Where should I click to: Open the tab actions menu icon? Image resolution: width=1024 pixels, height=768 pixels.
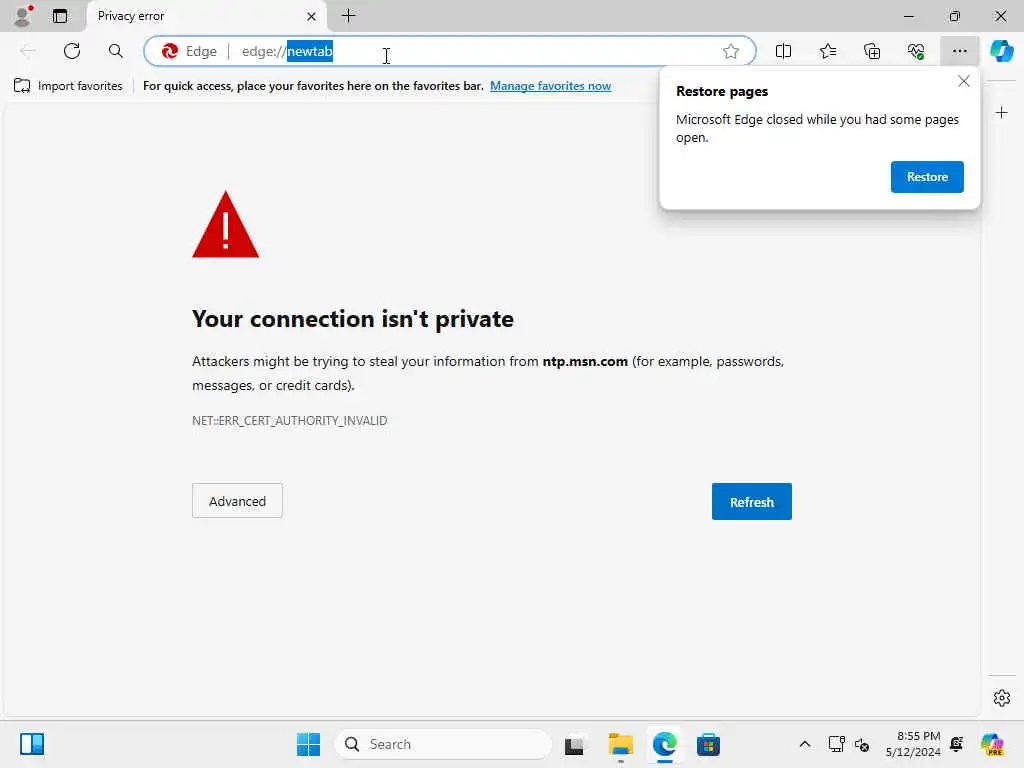point(60,16)
